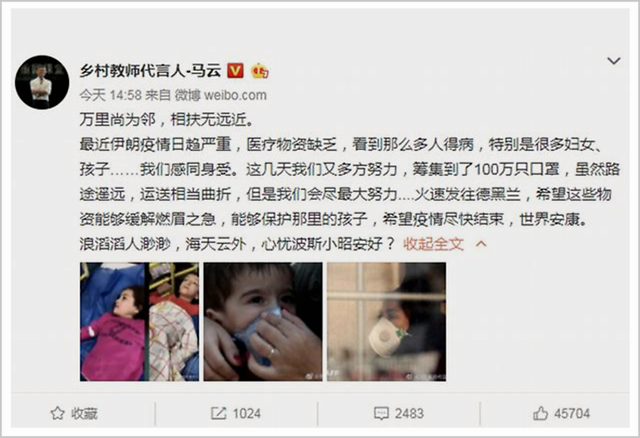
Task: Click the 收藏 label
Action: point(84,414)
